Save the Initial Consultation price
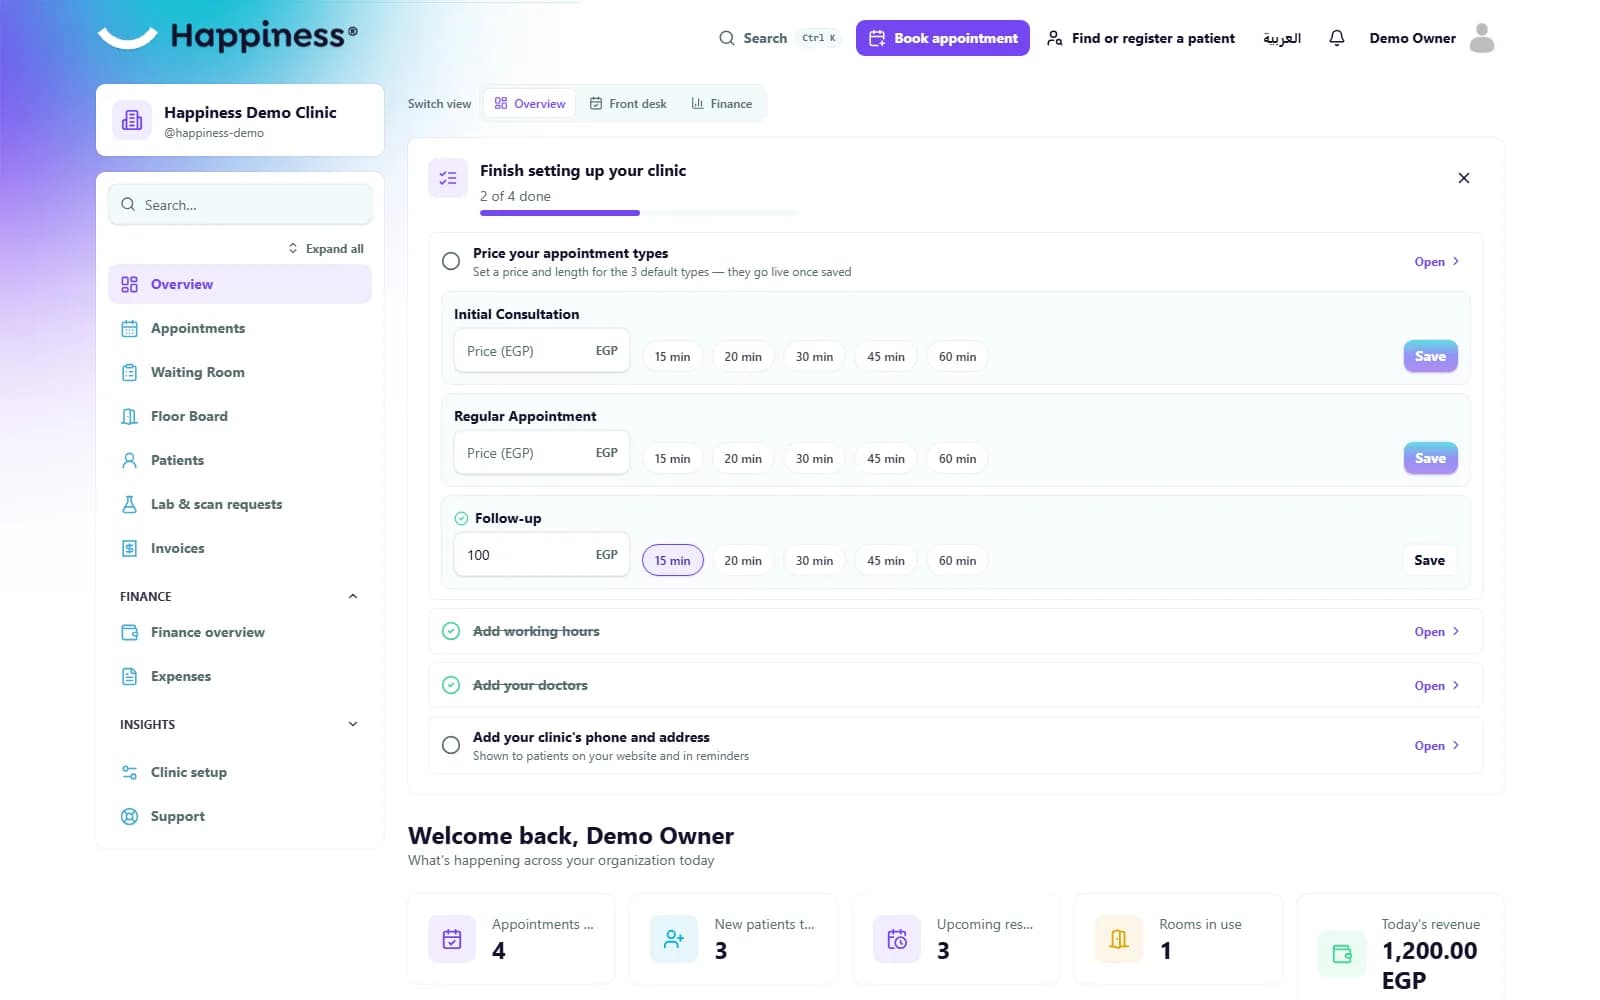The height and width of the screenshot is (1000, 1600). click(1430, 356)
